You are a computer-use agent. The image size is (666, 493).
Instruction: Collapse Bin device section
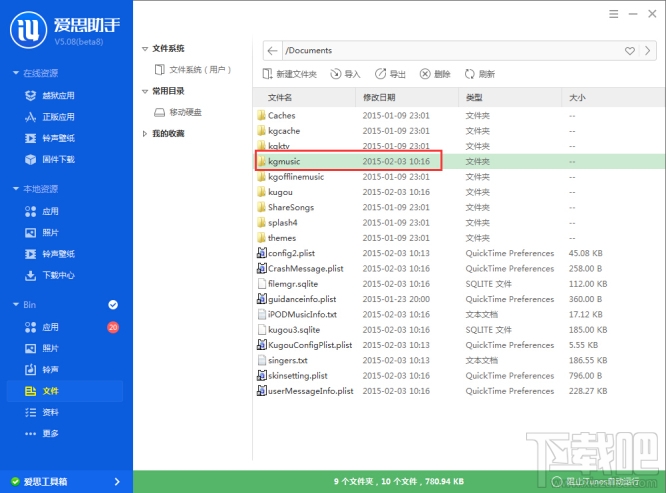point(16,304)
